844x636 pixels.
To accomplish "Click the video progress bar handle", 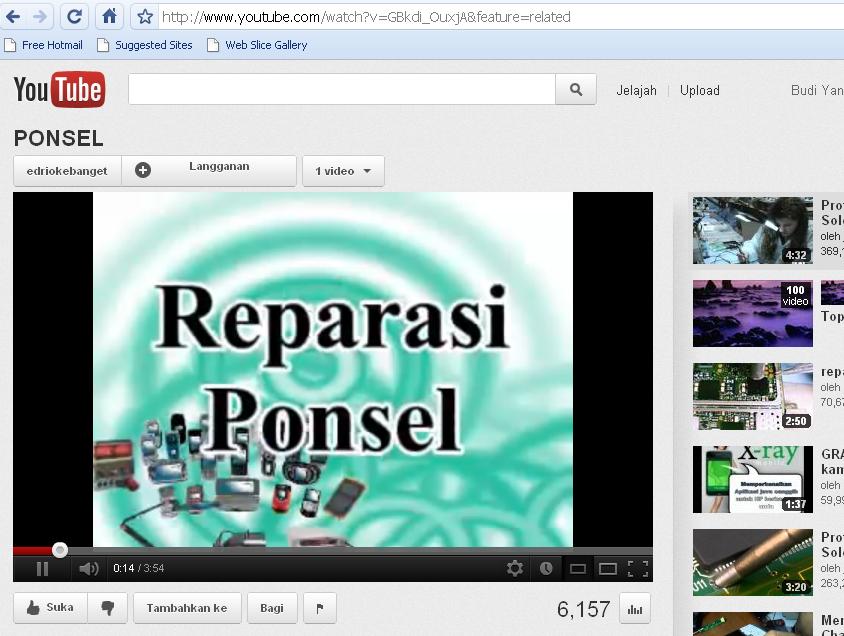I will tap(60, 550).
